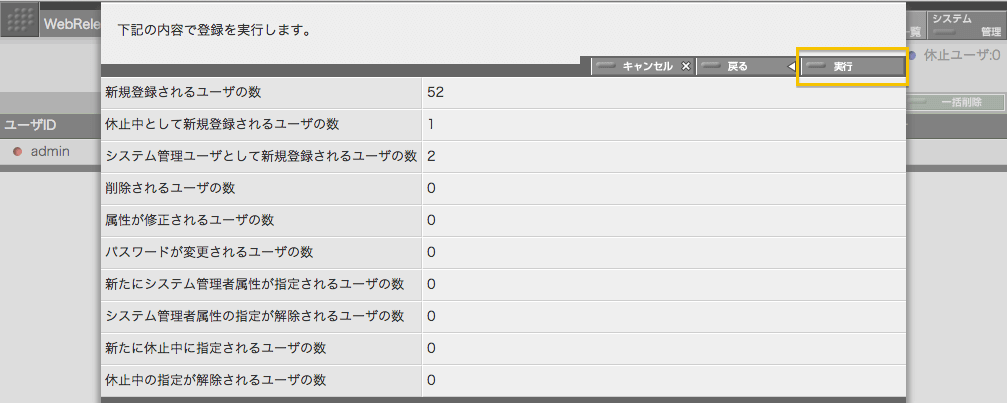Click the 休止中の指定が解除されるユーザの数 row
Image resolution: width=1007 pixels, height=403 pixels.
click(504, 381)
